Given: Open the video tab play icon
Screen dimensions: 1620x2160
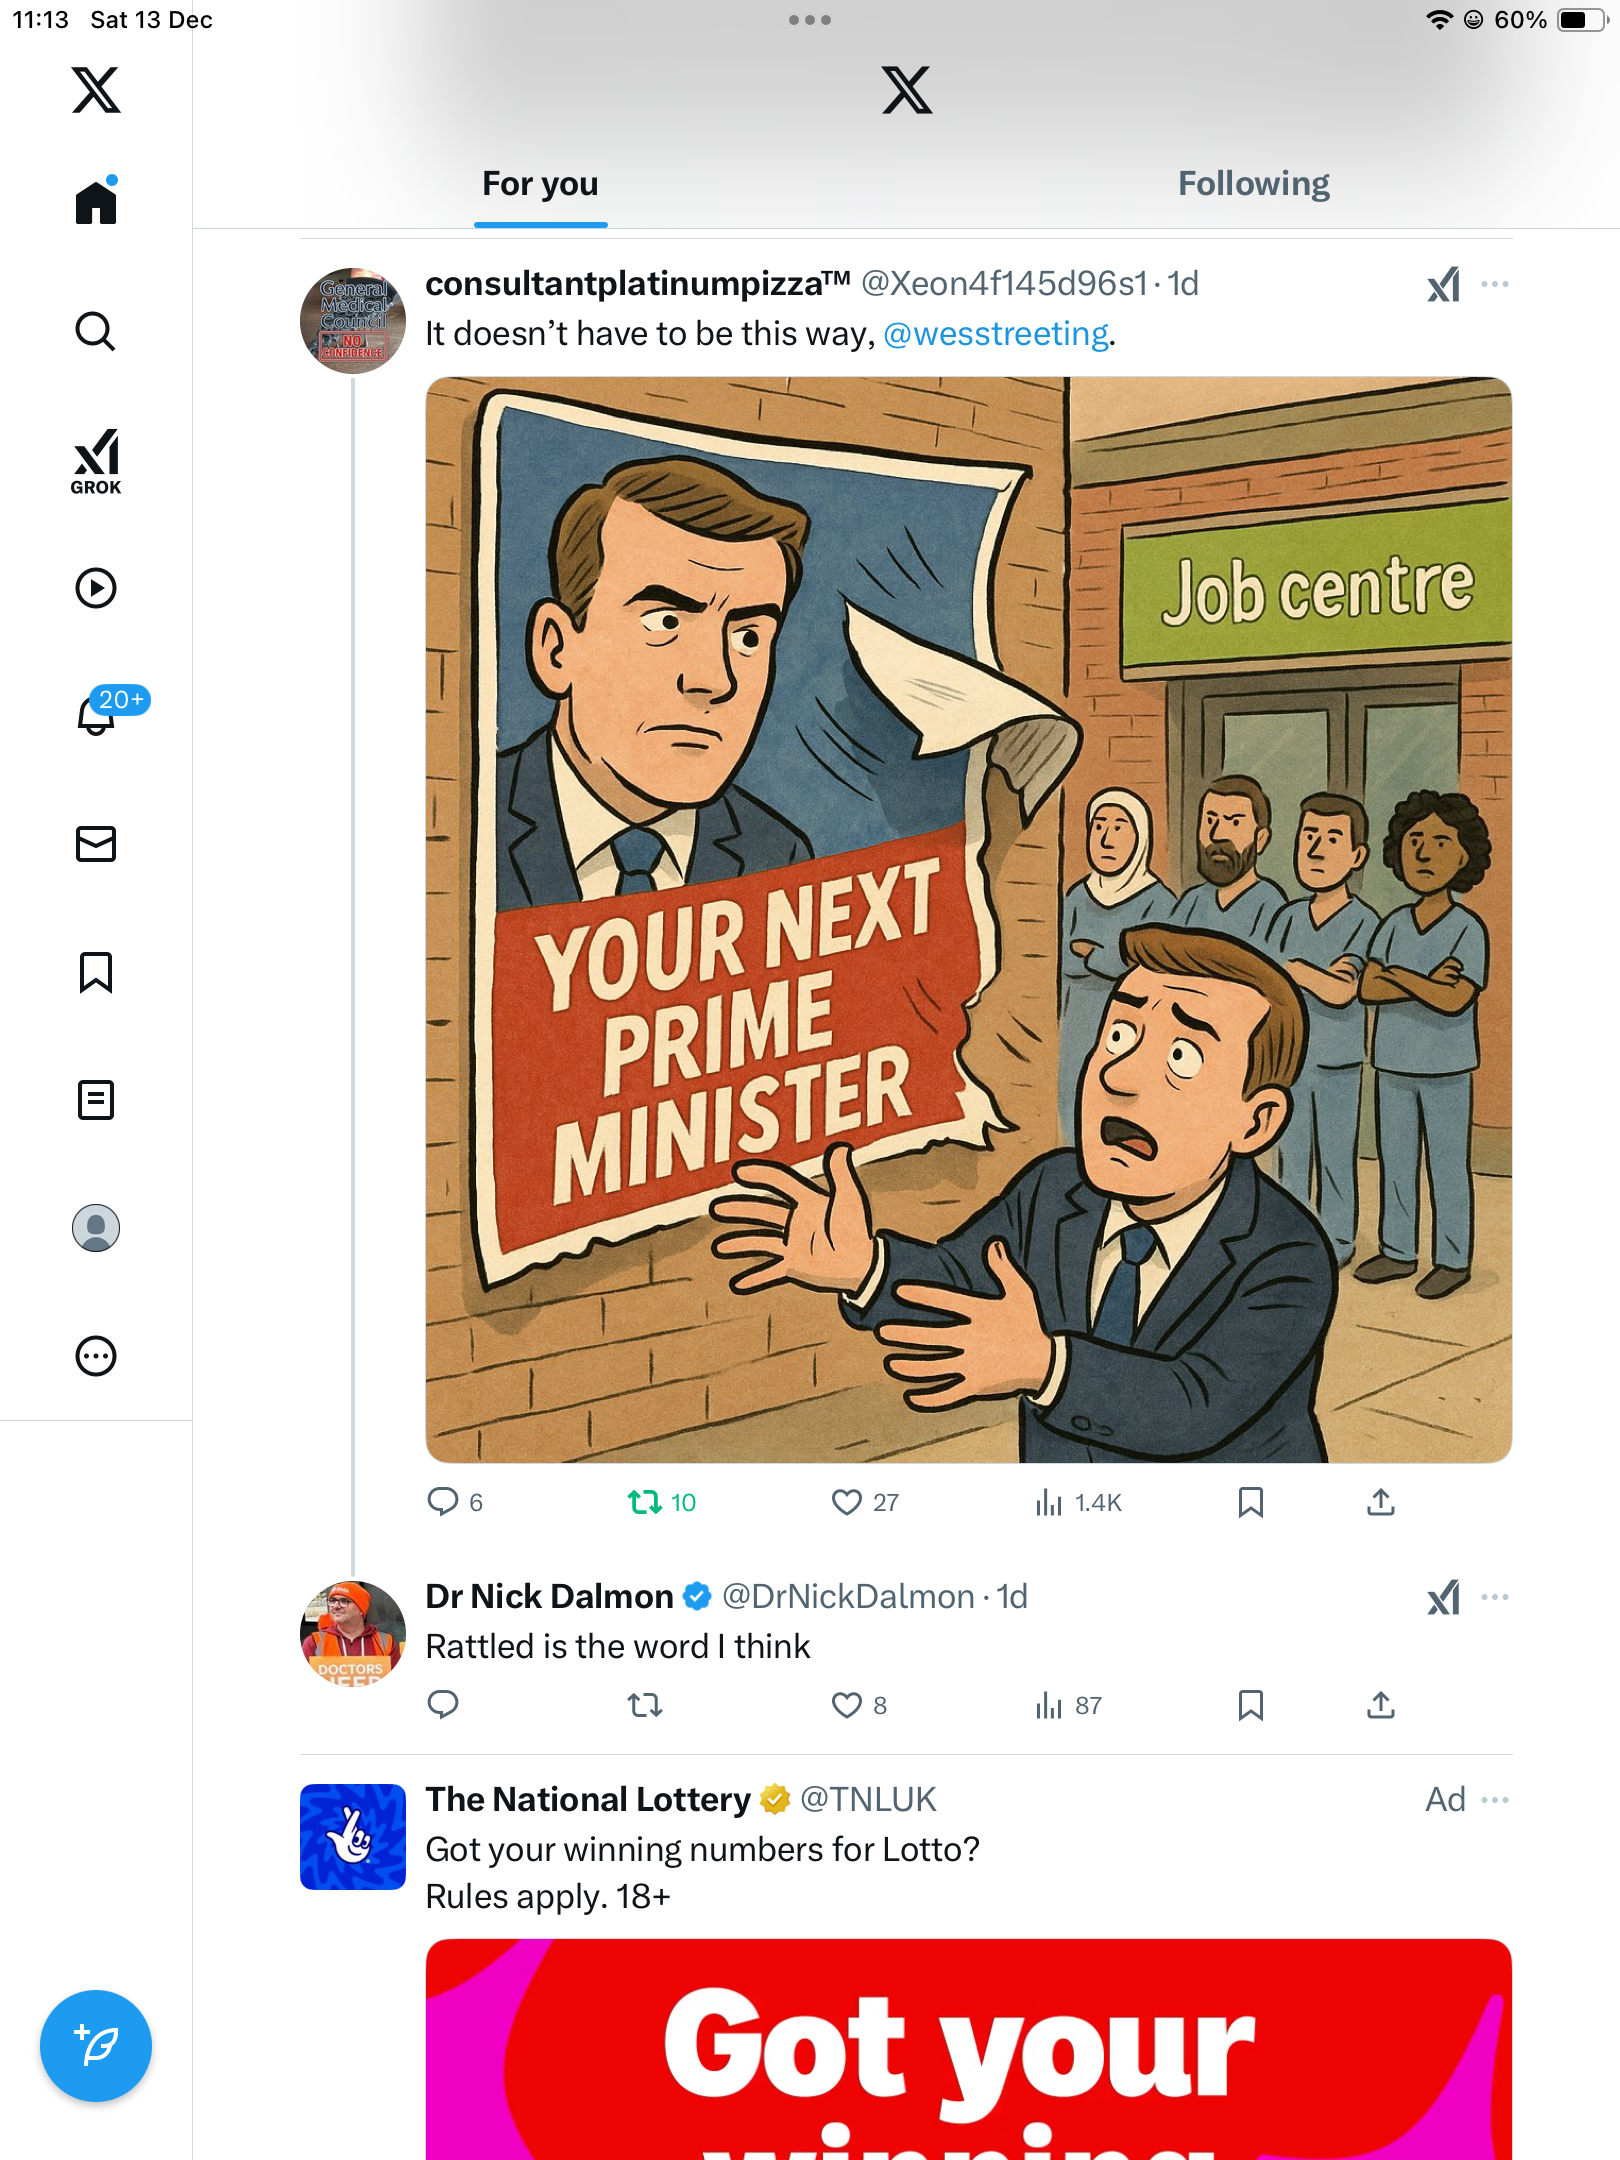Looking at the screenshot, I should click(96, 588).
